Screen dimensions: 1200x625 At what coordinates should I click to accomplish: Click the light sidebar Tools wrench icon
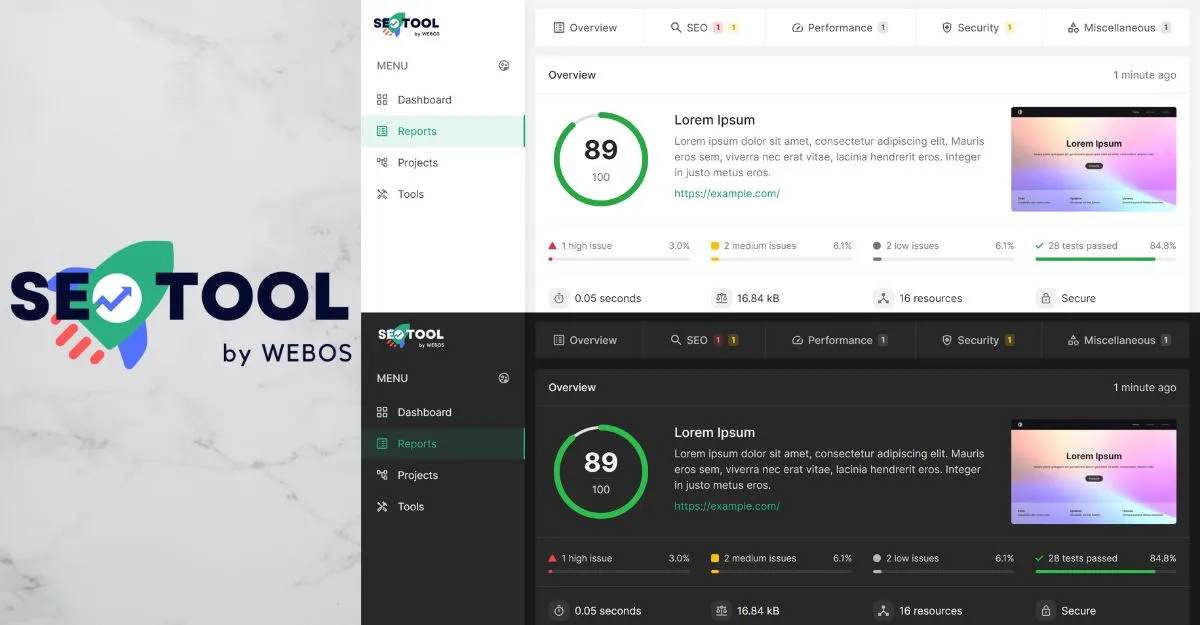pyautogui.click(x=382, y=194)
